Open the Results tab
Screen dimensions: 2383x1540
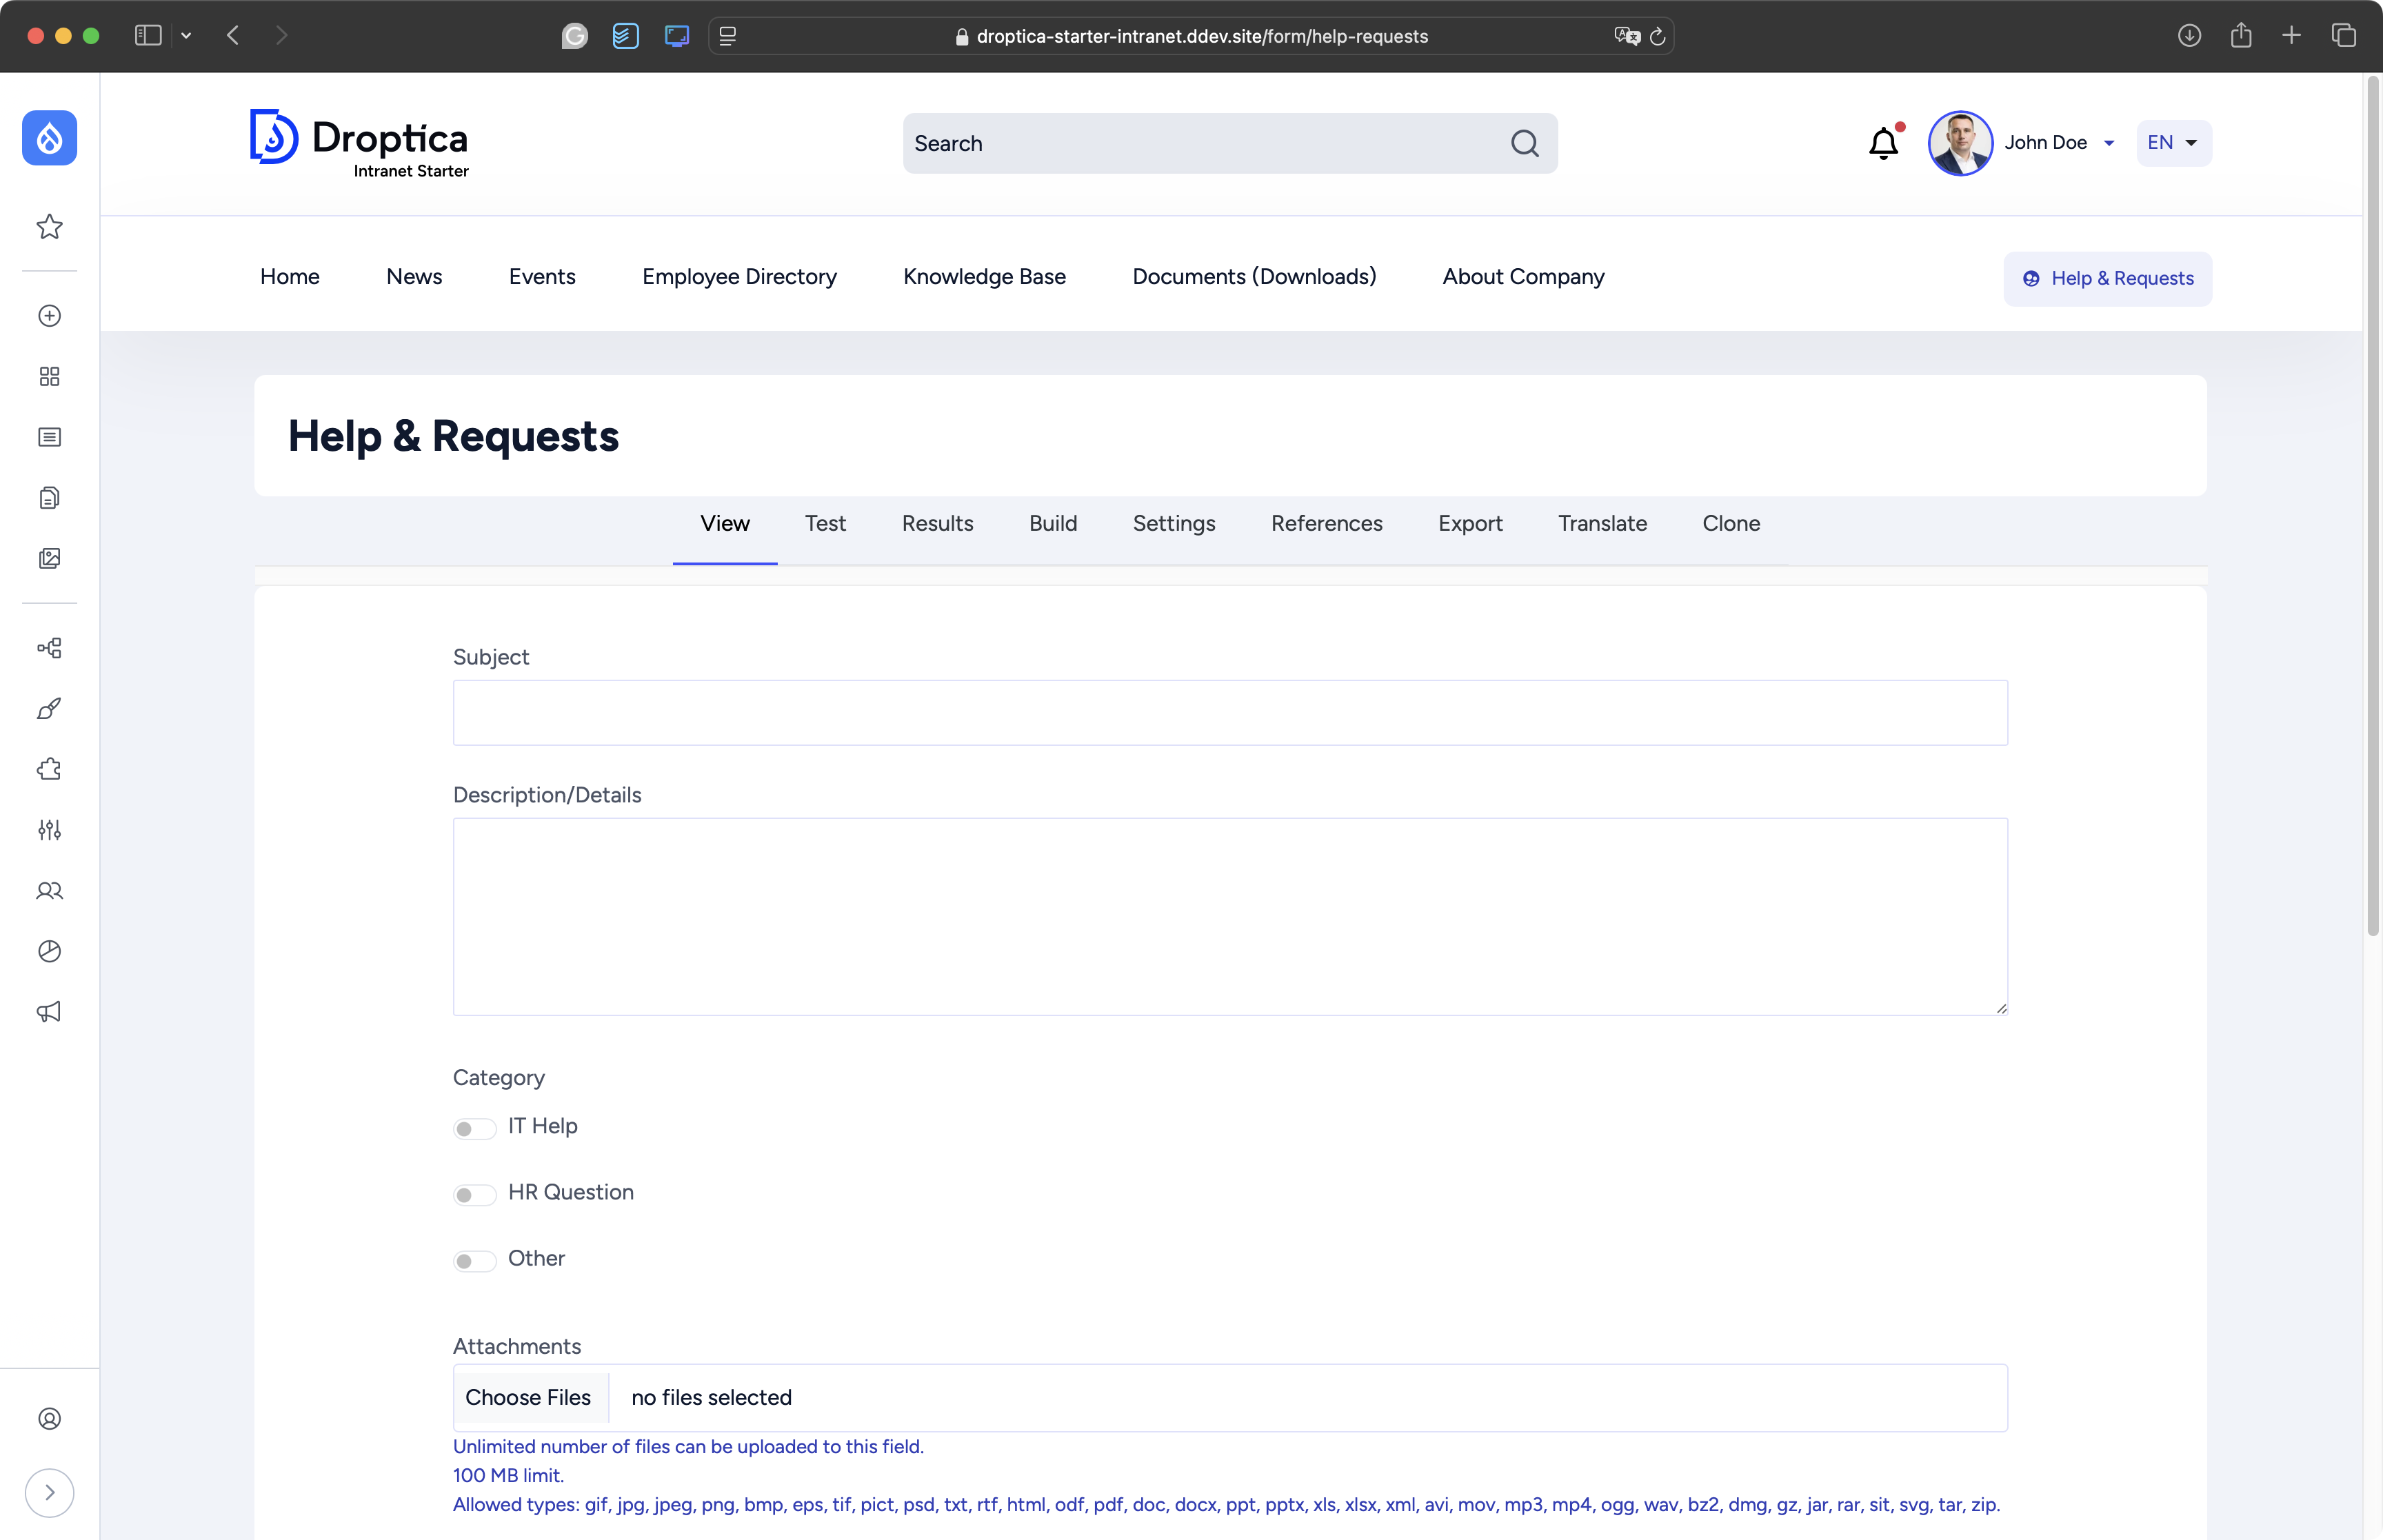tap(937, 524)
